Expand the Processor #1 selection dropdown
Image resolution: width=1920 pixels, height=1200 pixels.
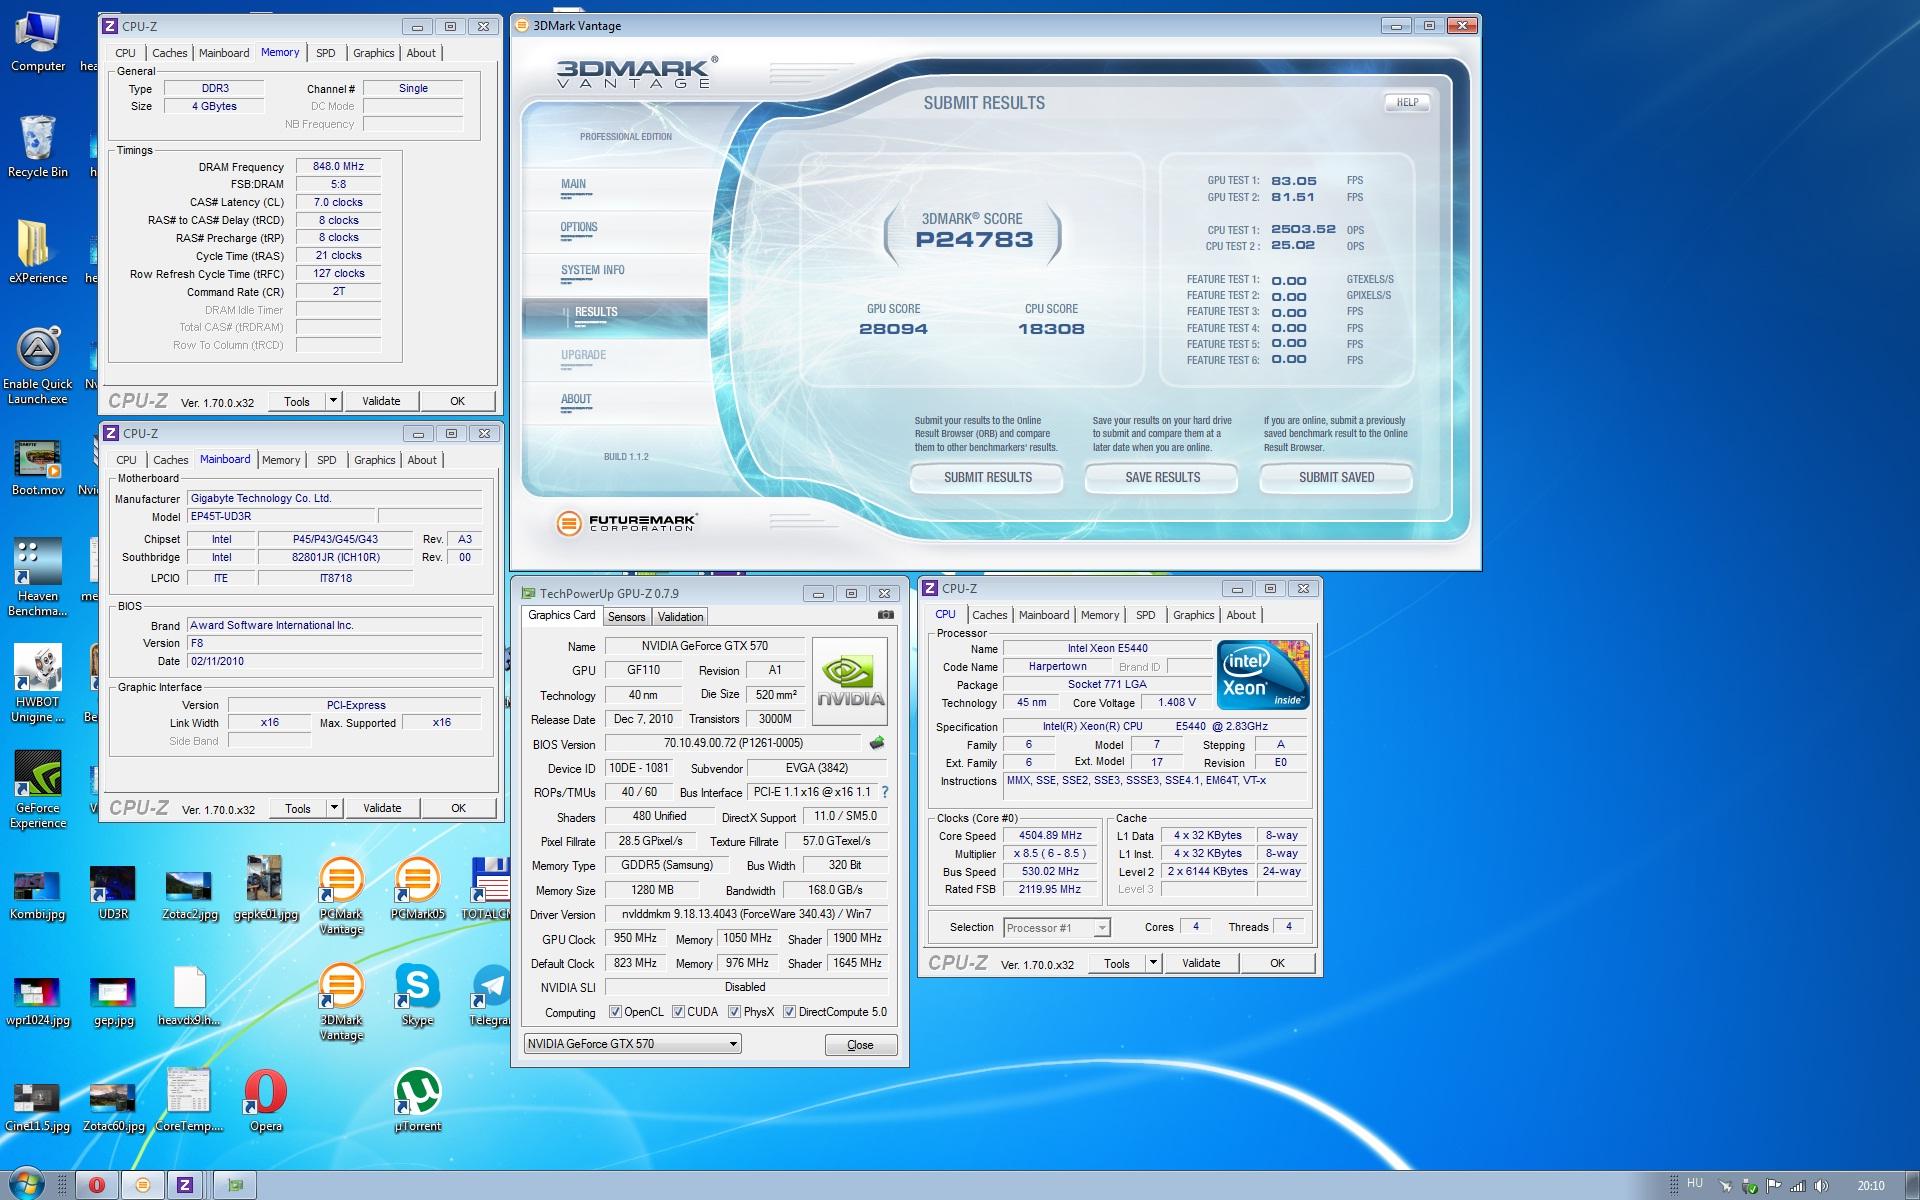1101,928
